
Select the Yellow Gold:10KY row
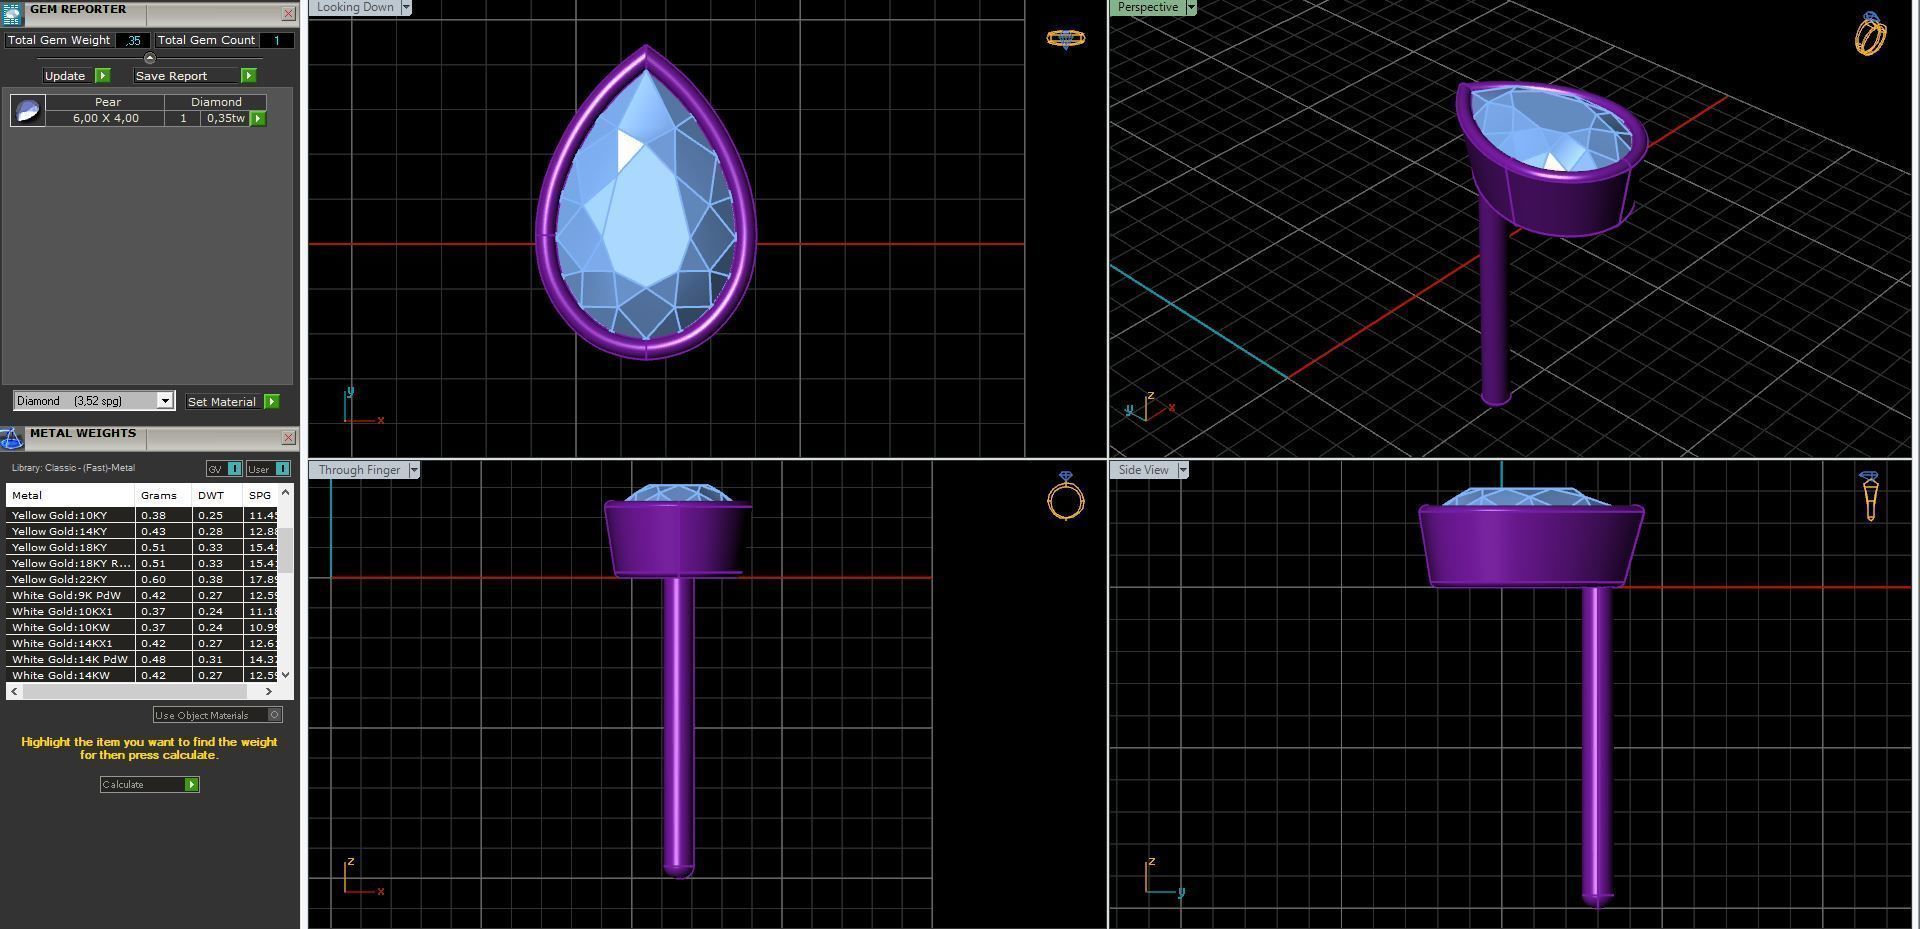click(143, 516)
